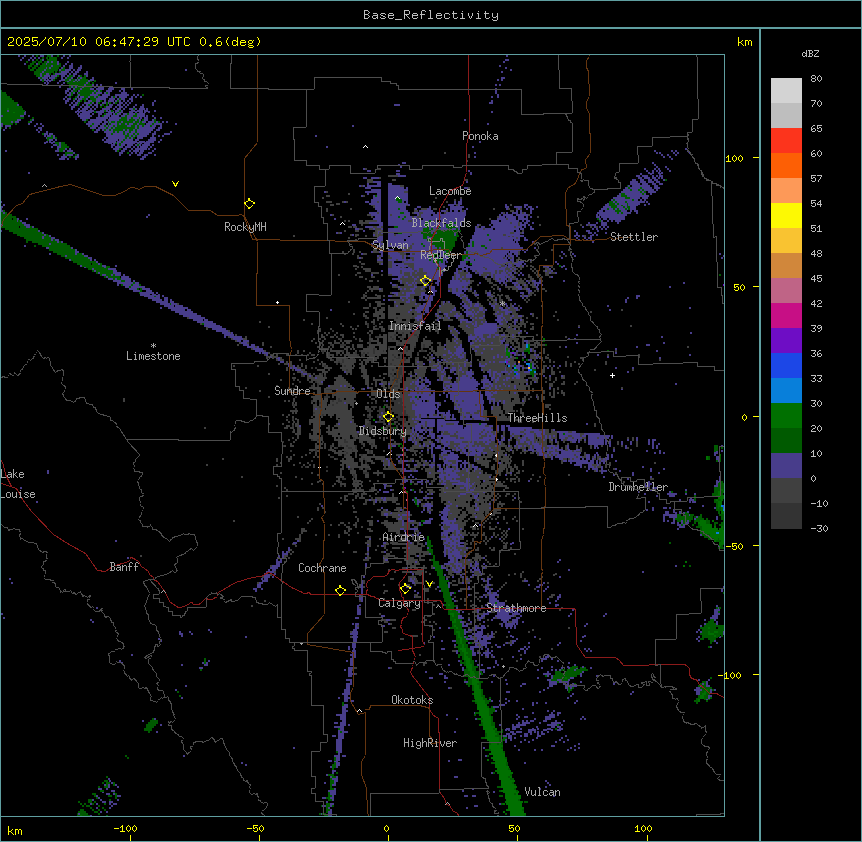Click the yellow V marker northwest of RockyMH
The height and width of the screenshot is (842, 862).
pyautogui.click(x=175, y=184)
